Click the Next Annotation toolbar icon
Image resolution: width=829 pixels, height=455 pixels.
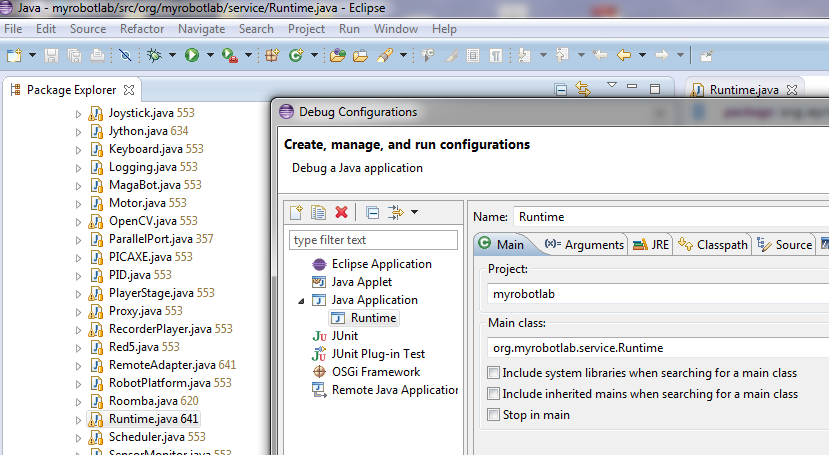click(x=524, y=55)
